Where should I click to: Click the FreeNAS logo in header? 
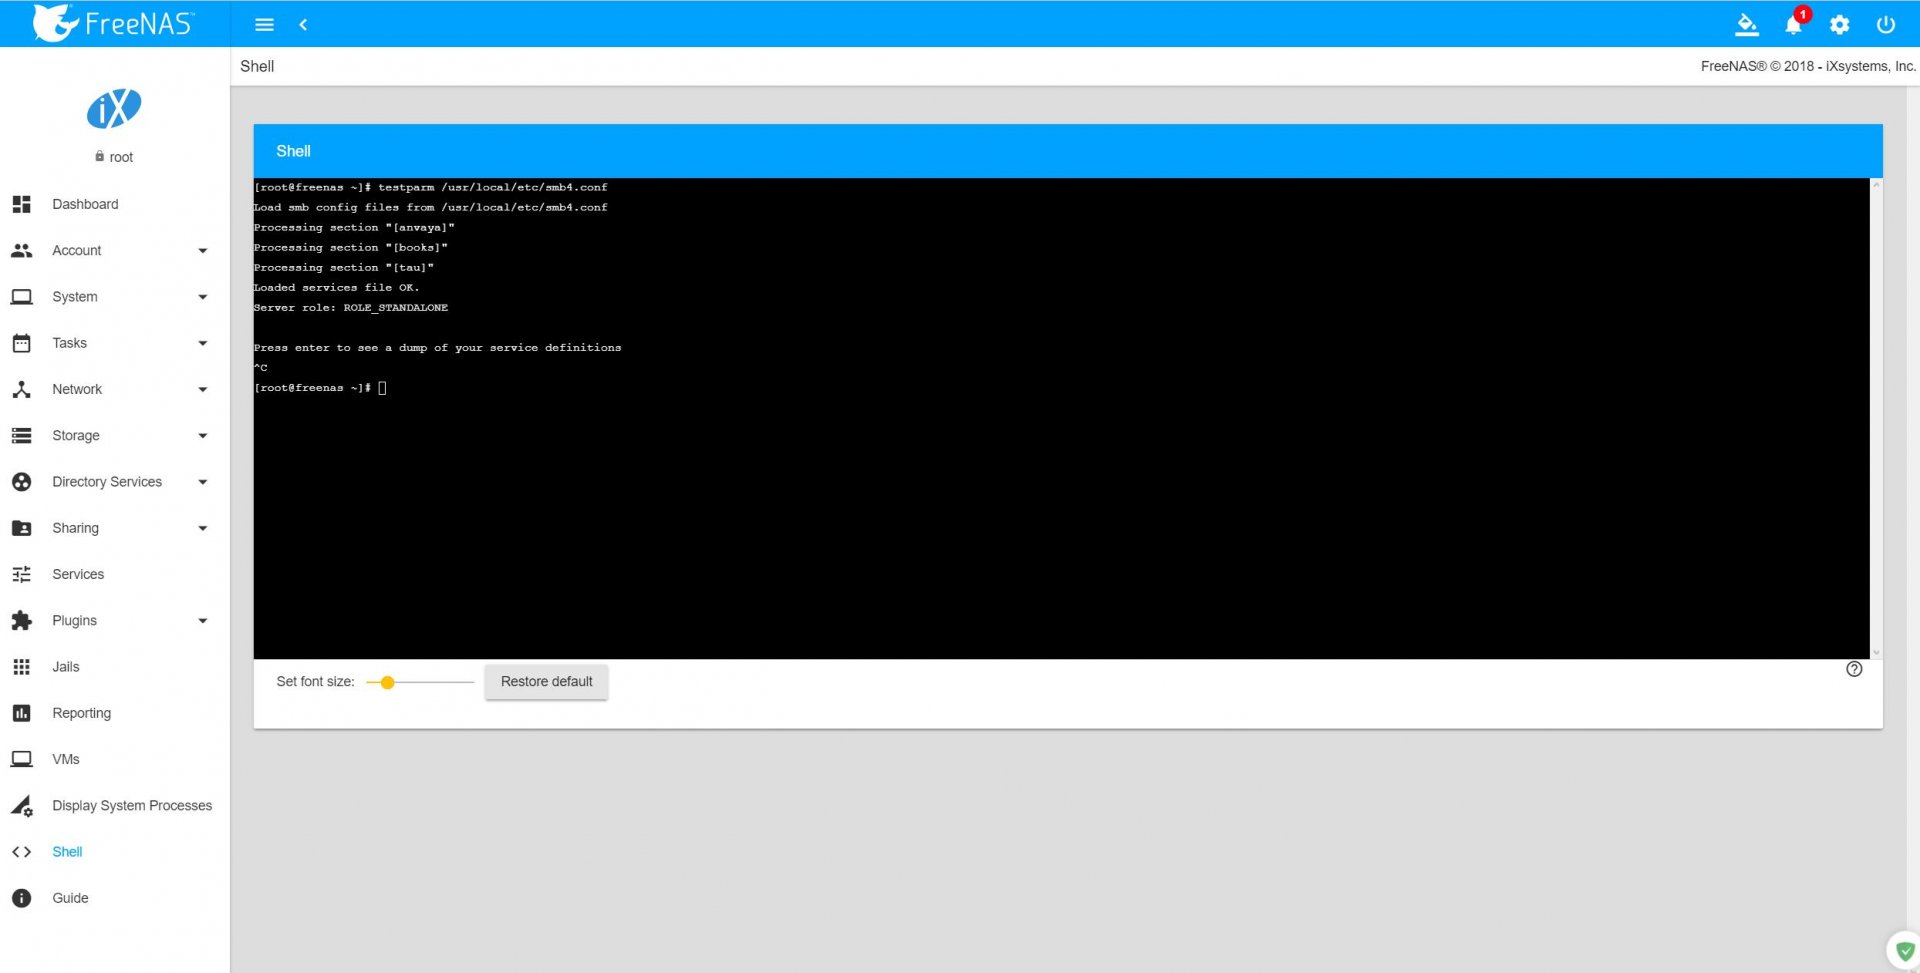pos(113,23)
